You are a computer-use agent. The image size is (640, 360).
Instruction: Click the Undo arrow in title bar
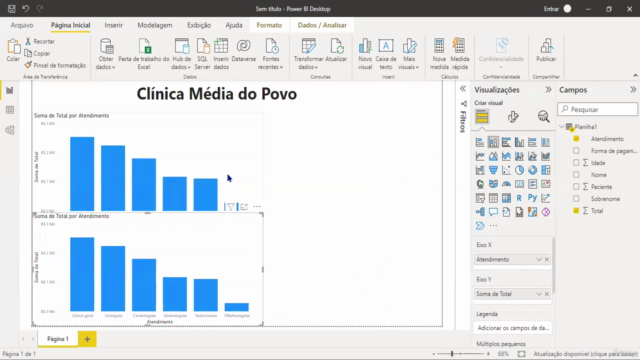pyautogui.click(x=26, y=9)
